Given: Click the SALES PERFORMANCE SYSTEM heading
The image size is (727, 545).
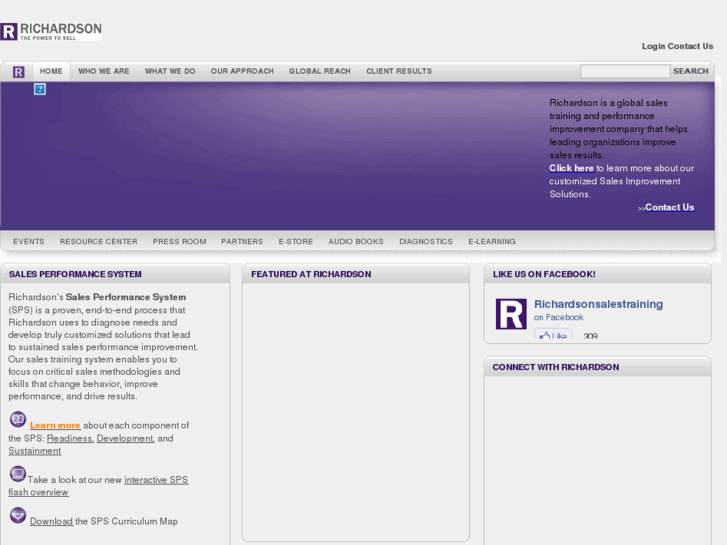Looking at the screenshot, I should (x=75, y=274).
